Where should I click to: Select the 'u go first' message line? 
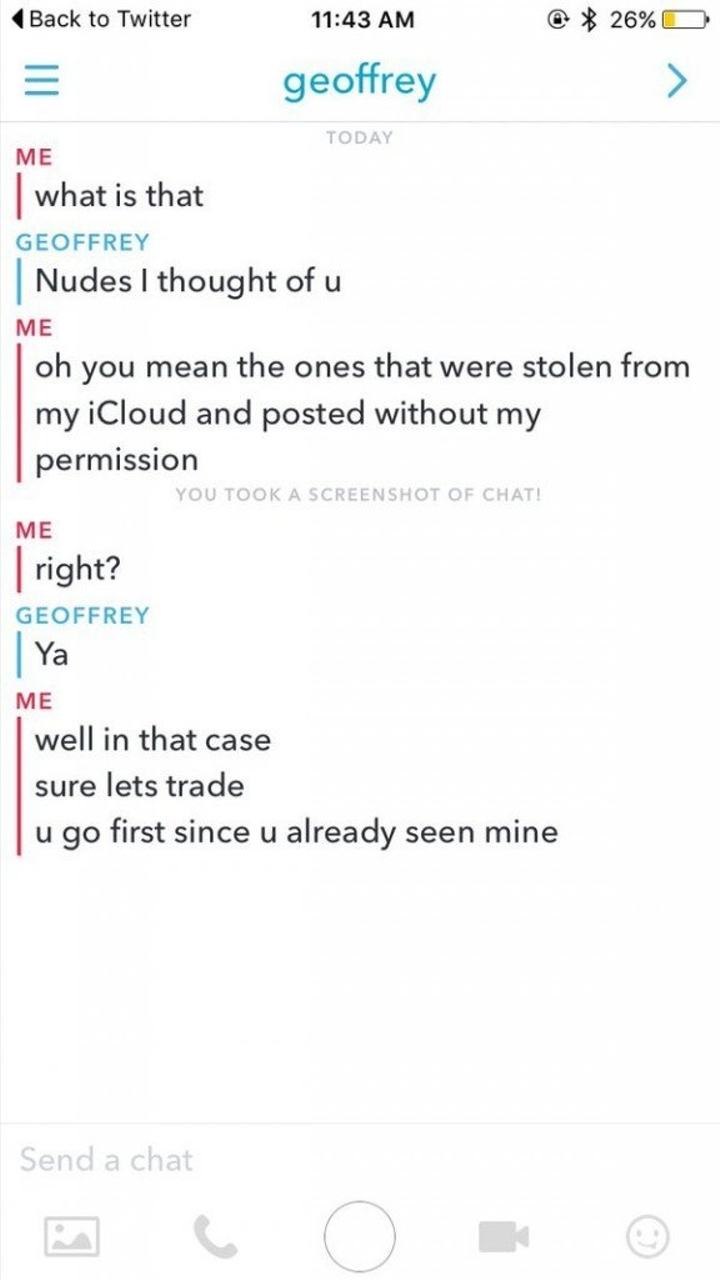click(x=296, y=832)
